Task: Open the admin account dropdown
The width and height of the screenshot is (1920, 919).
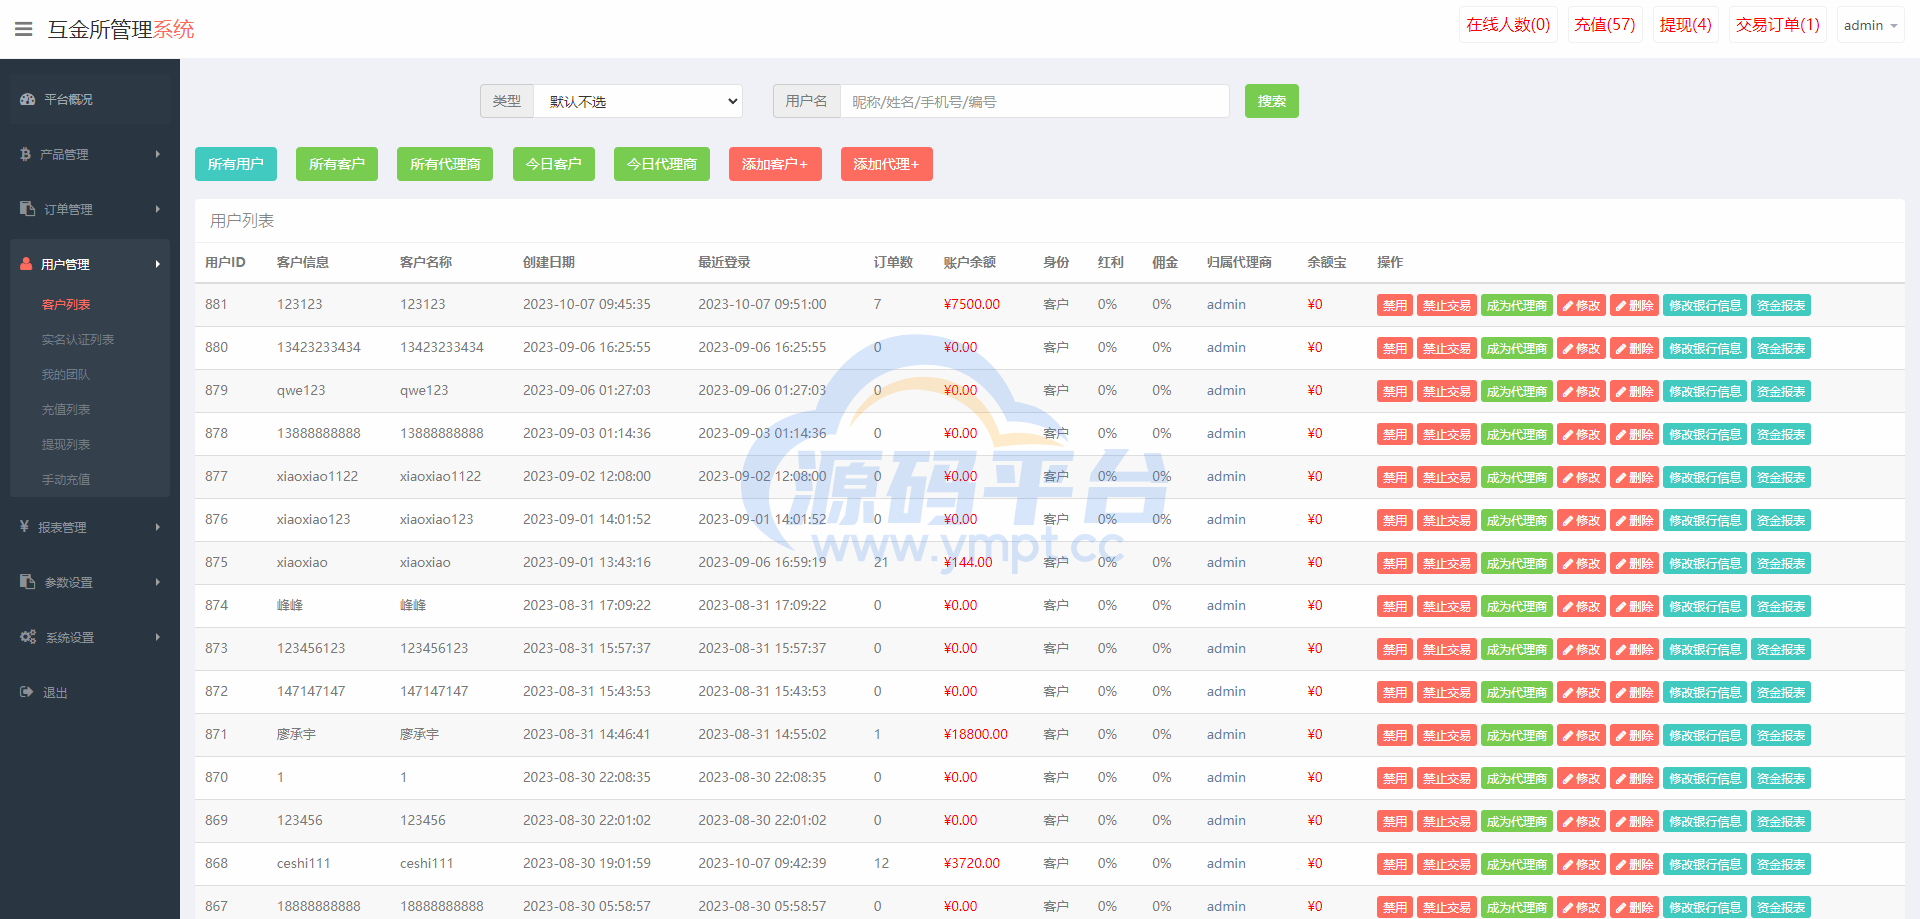Action: pos(1870,25)
